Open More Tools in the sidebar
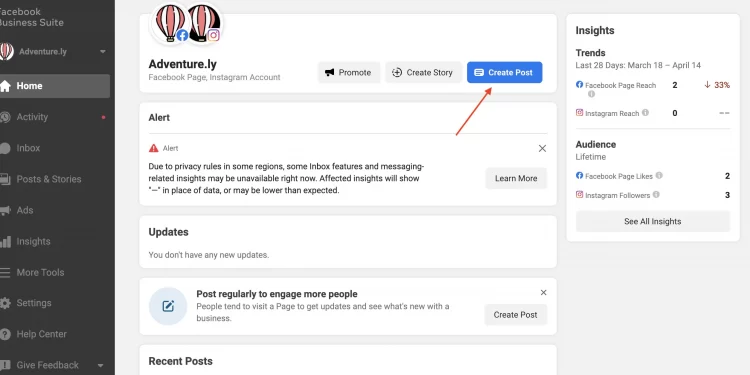The width and height of the screenshot is (750, 375). [x=54, y=273]
